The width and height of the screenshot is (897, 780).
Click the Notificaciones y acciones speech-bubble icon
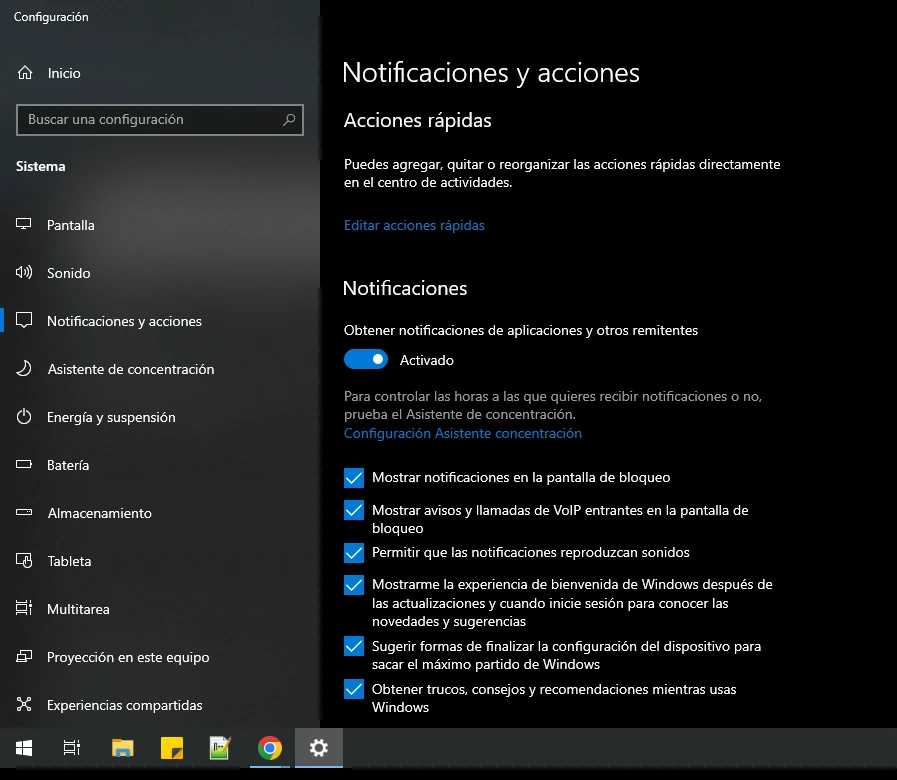[x=23, y=320]
